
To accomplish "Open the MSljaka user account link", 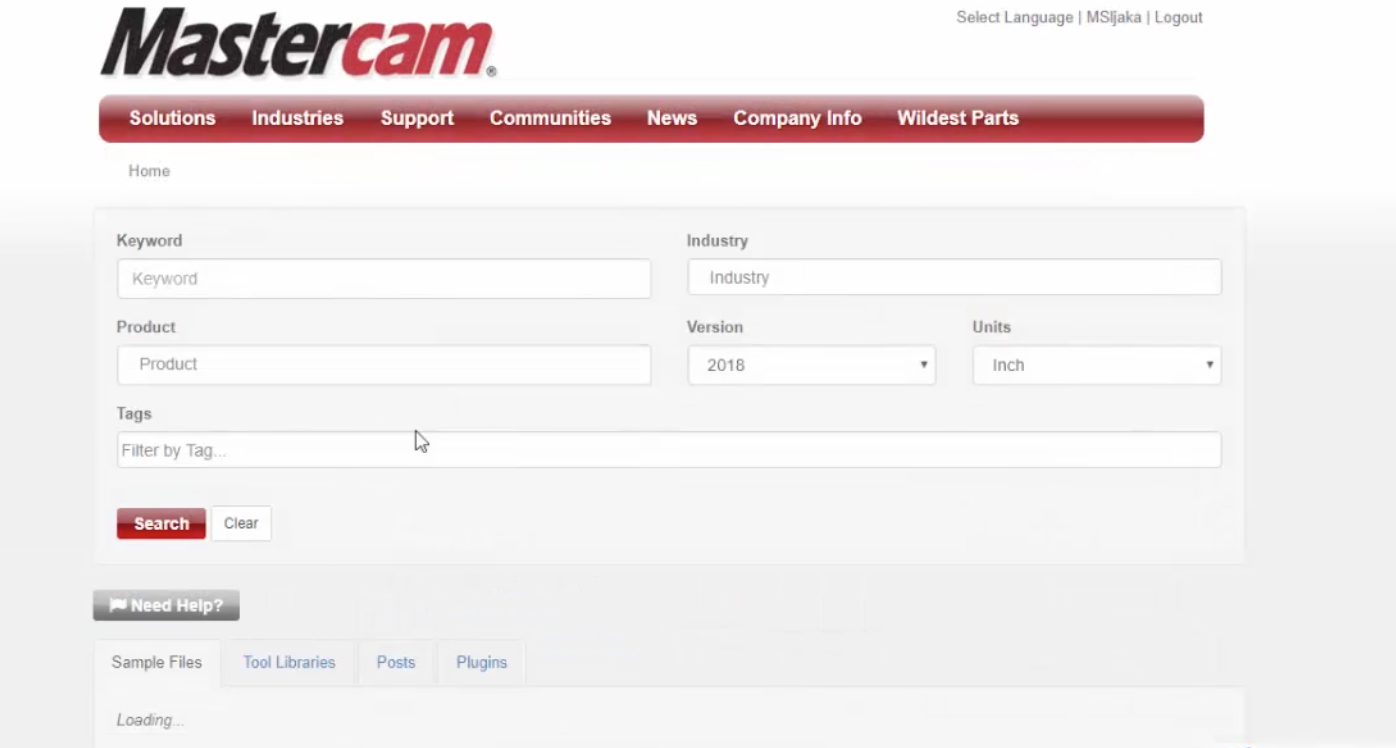I will point(1114,17).
